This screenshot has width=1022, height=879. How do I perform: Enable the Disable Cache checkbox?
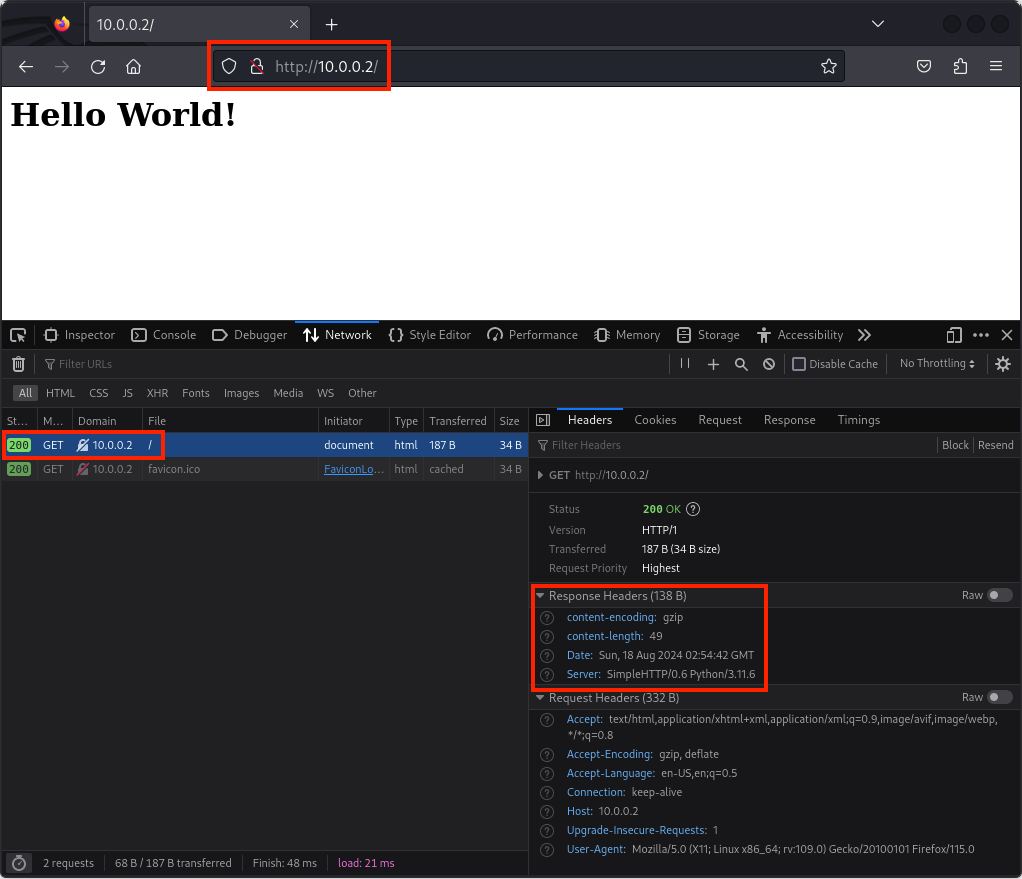point(799,364)
